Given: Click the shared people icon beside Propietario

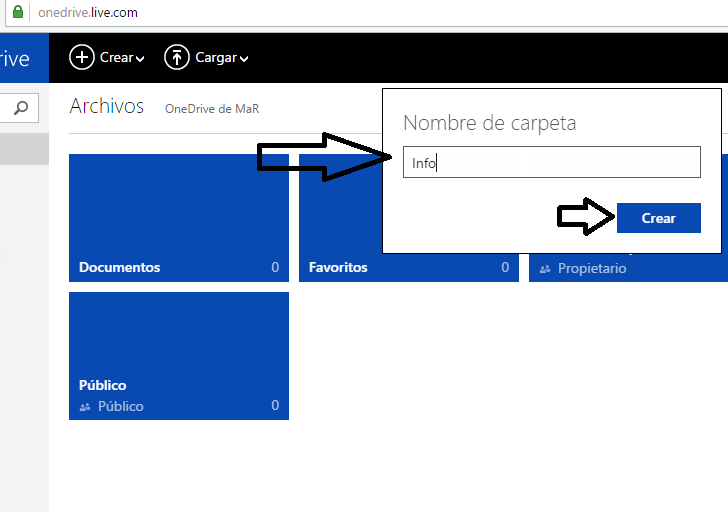Looking at the screenshot, I should click(x=545, y=269).
